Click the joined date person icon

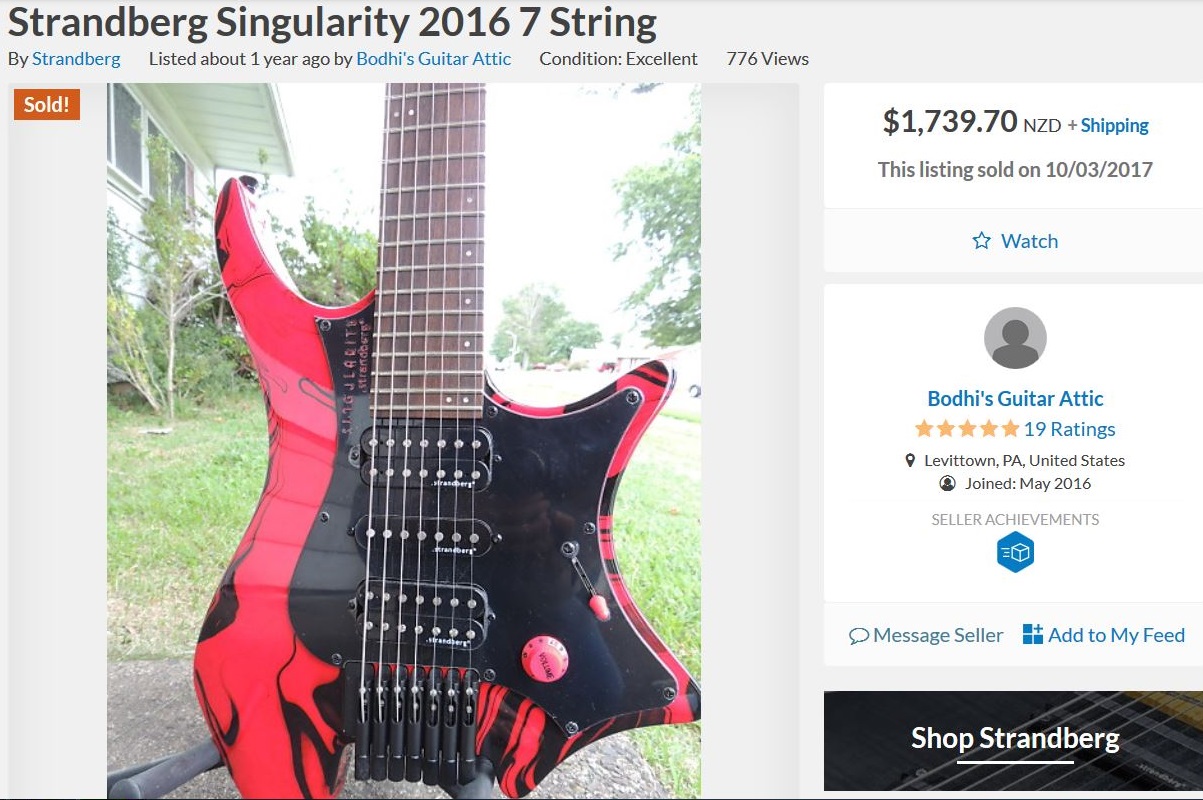[947, 484]
